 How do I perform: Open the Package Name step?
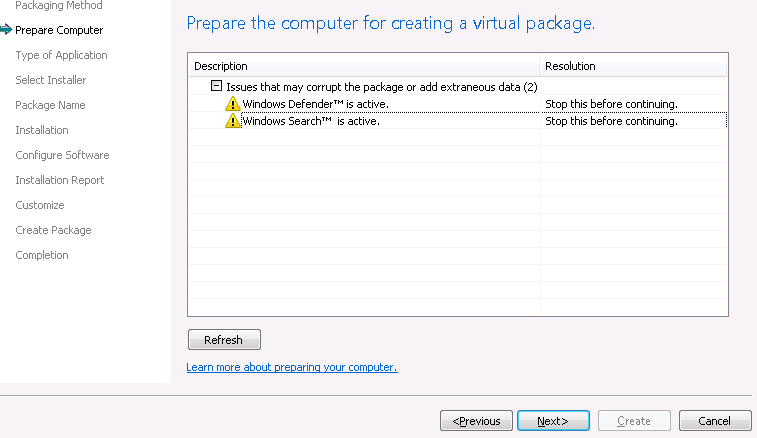pyautogui.click(x=50, y=105)
